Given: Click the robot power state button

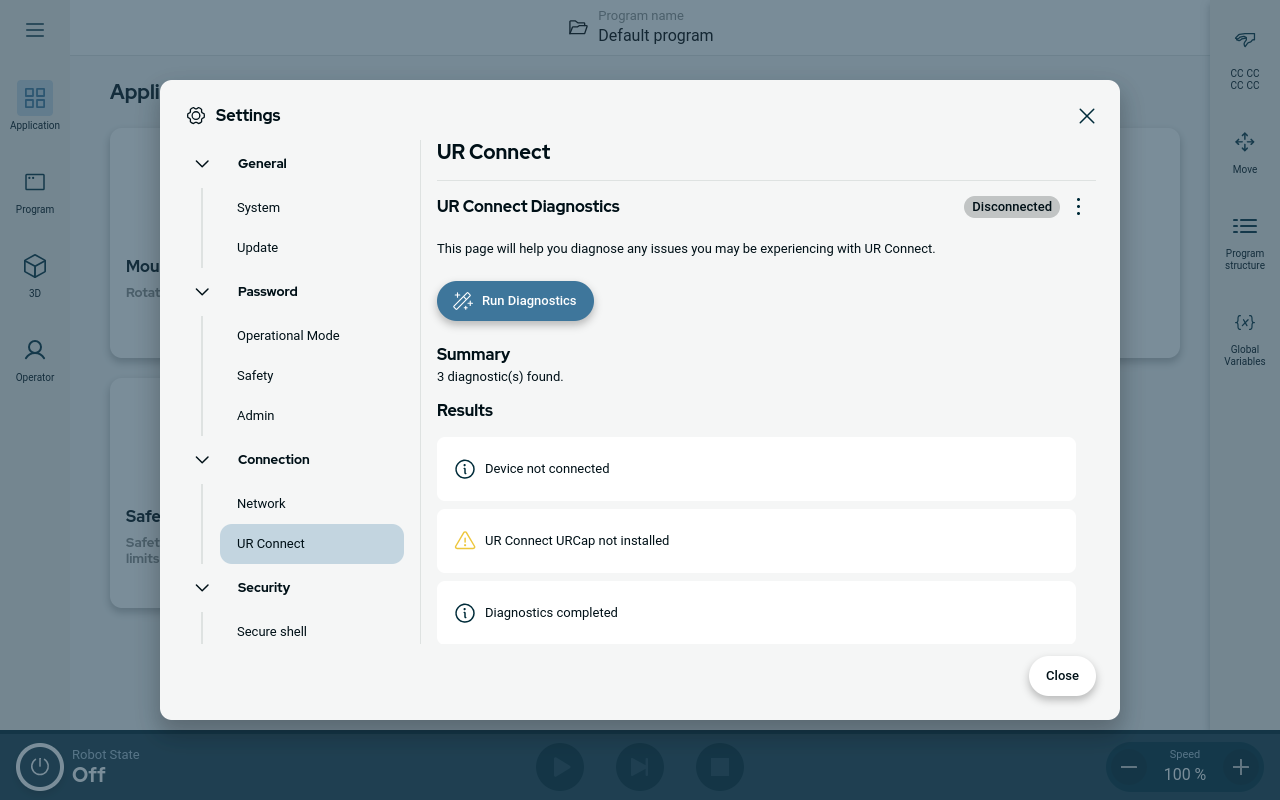Looking at the screenshot, I should coord(40,767).
